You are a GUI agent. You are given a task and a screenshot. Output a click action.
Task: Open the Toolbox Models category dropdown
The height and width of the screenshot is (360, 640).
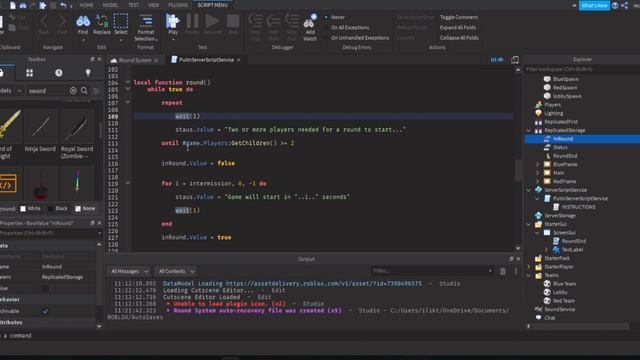11,91
